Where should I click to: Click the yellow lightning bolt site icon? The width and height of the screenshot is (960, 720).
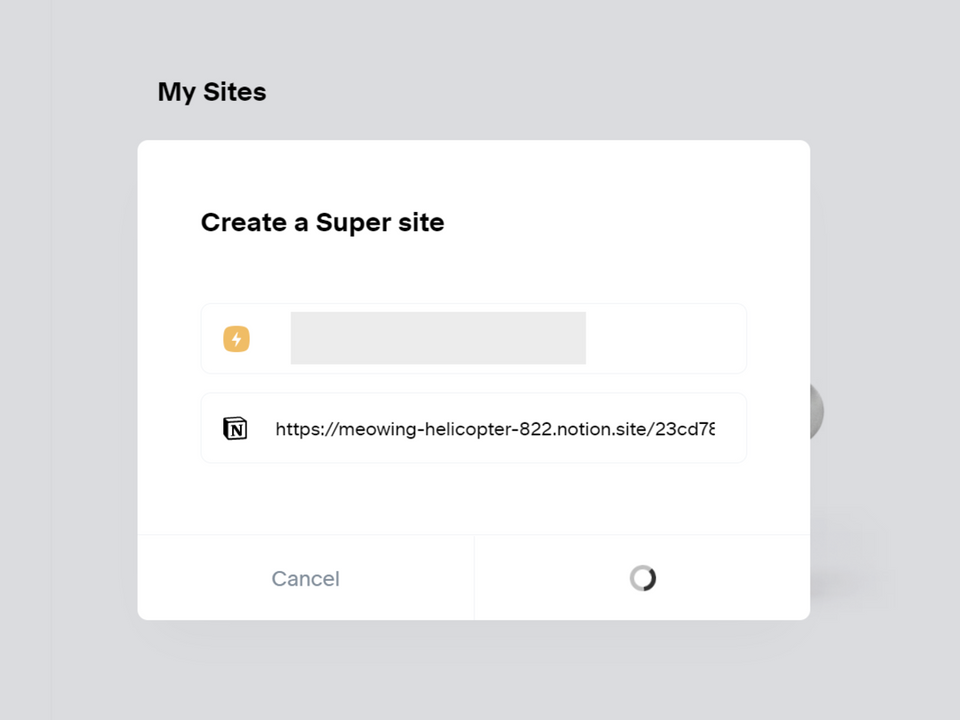click(236, 339)
